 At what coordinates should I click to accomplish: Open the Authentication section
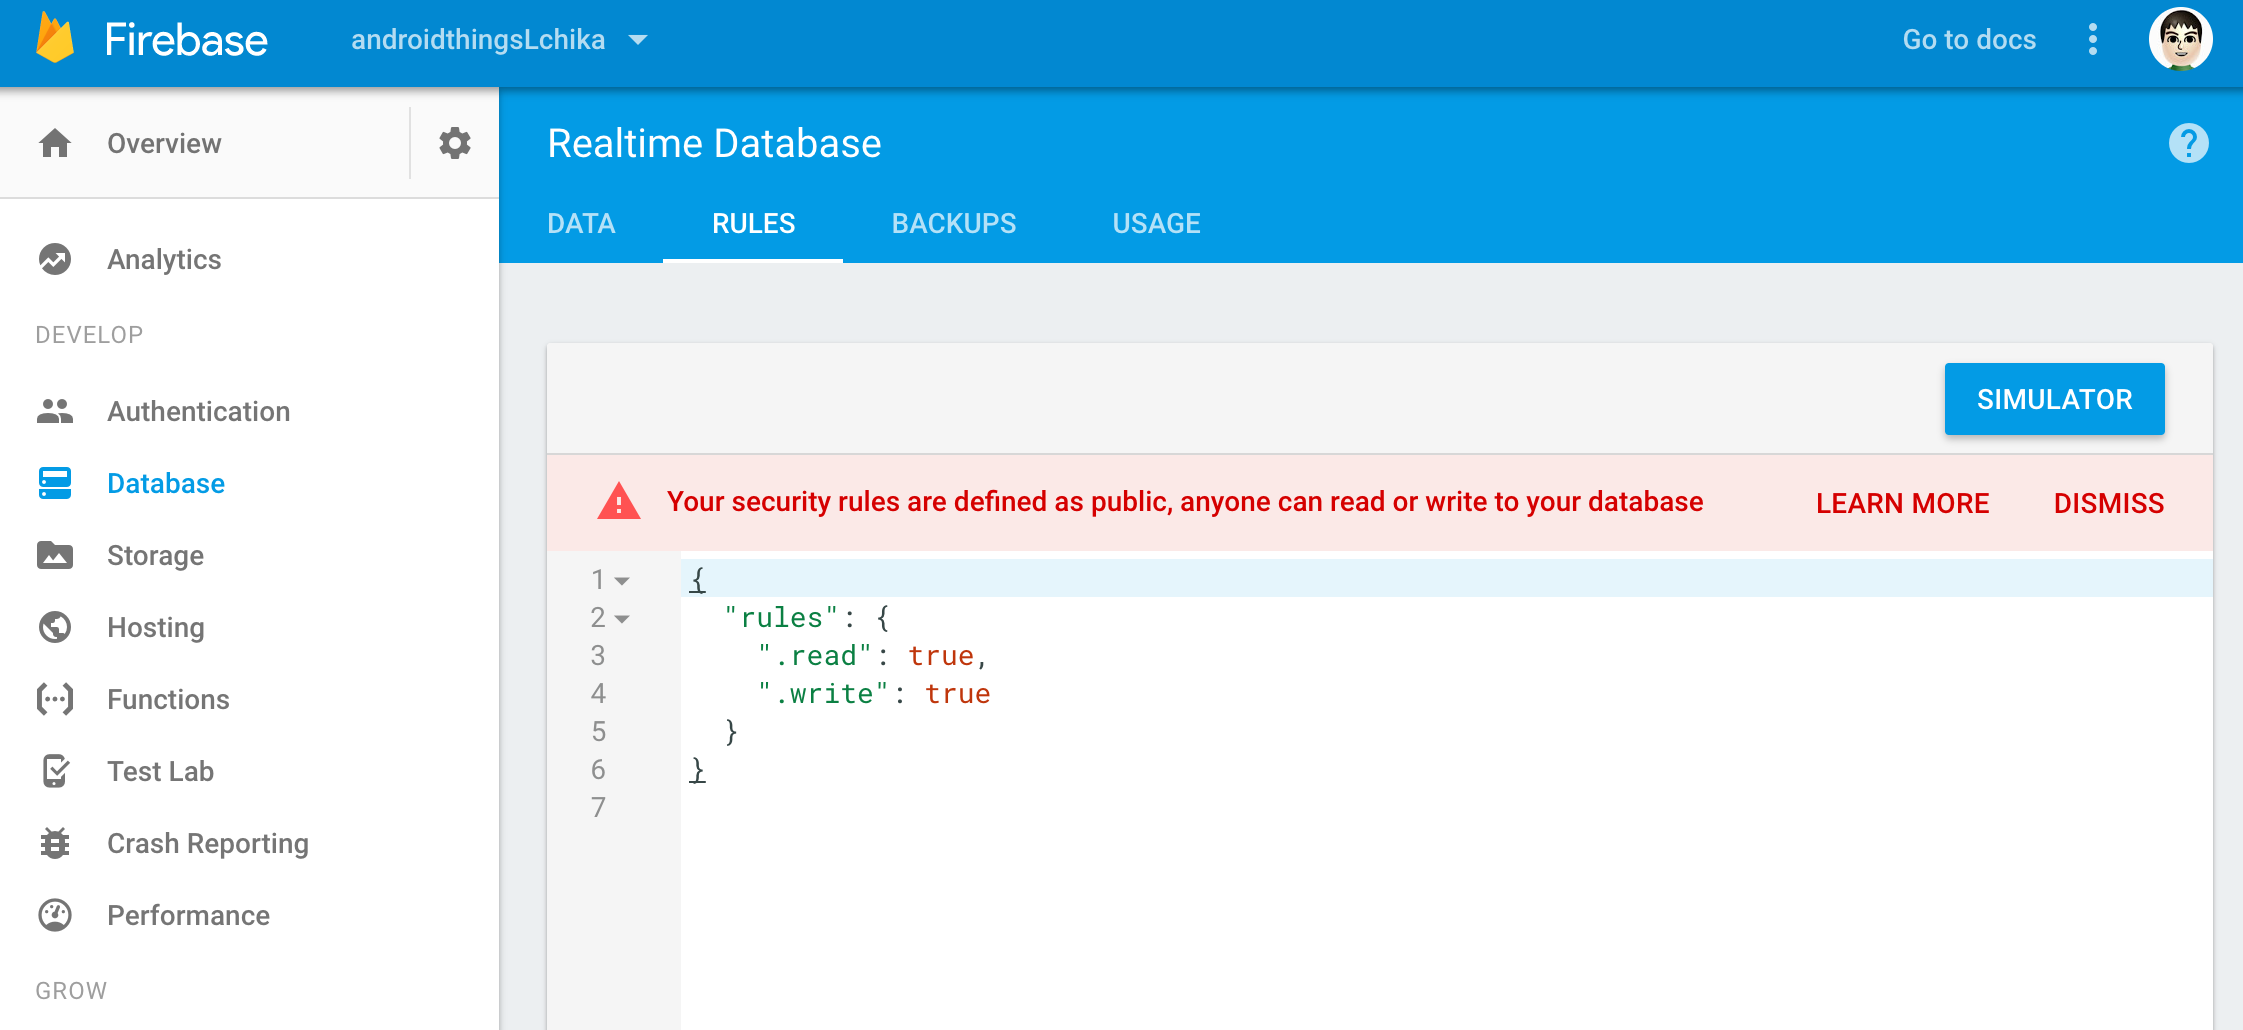[198, 411]
